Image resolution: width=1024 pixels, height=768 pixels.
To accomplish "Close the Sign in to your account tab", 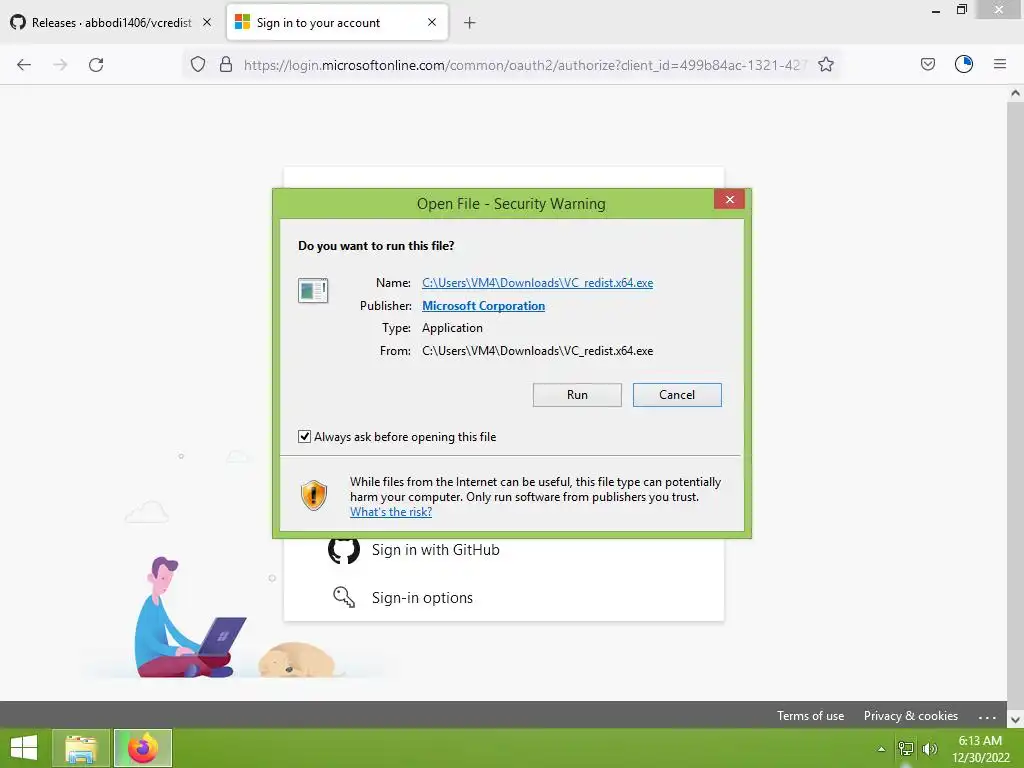I will [432, 22].
